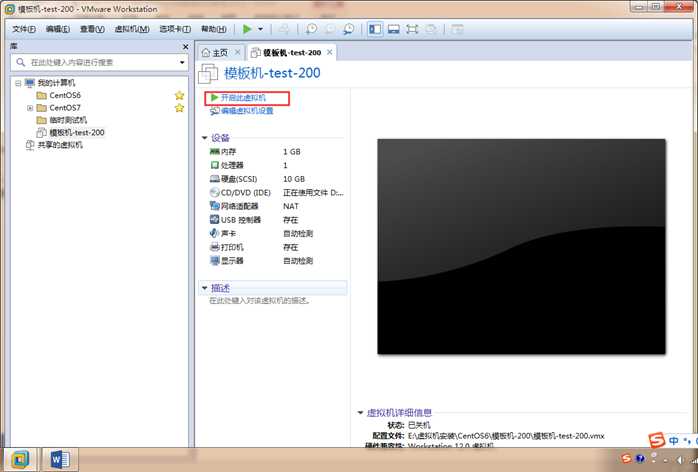The height and width of the screenshot is (472, 698).
Task: Expand the CentOS7 folder node
Action: [x=30, y=108]
